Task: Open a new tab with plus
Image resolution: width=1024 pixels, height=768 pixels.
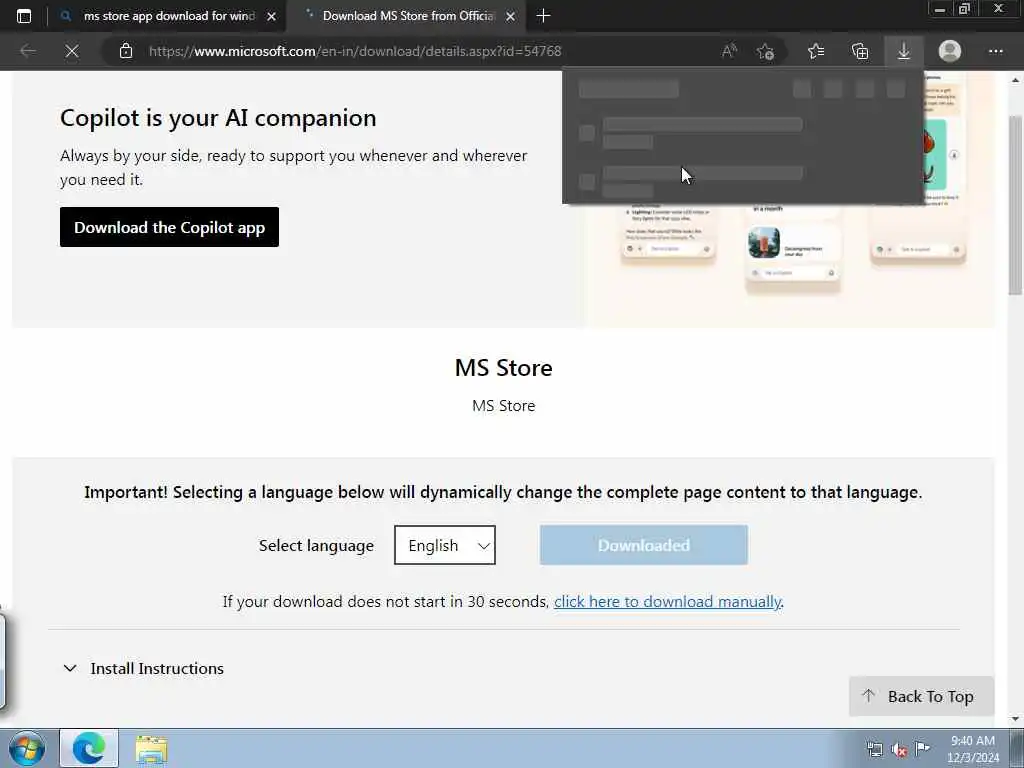Action: tap(543, 16)
